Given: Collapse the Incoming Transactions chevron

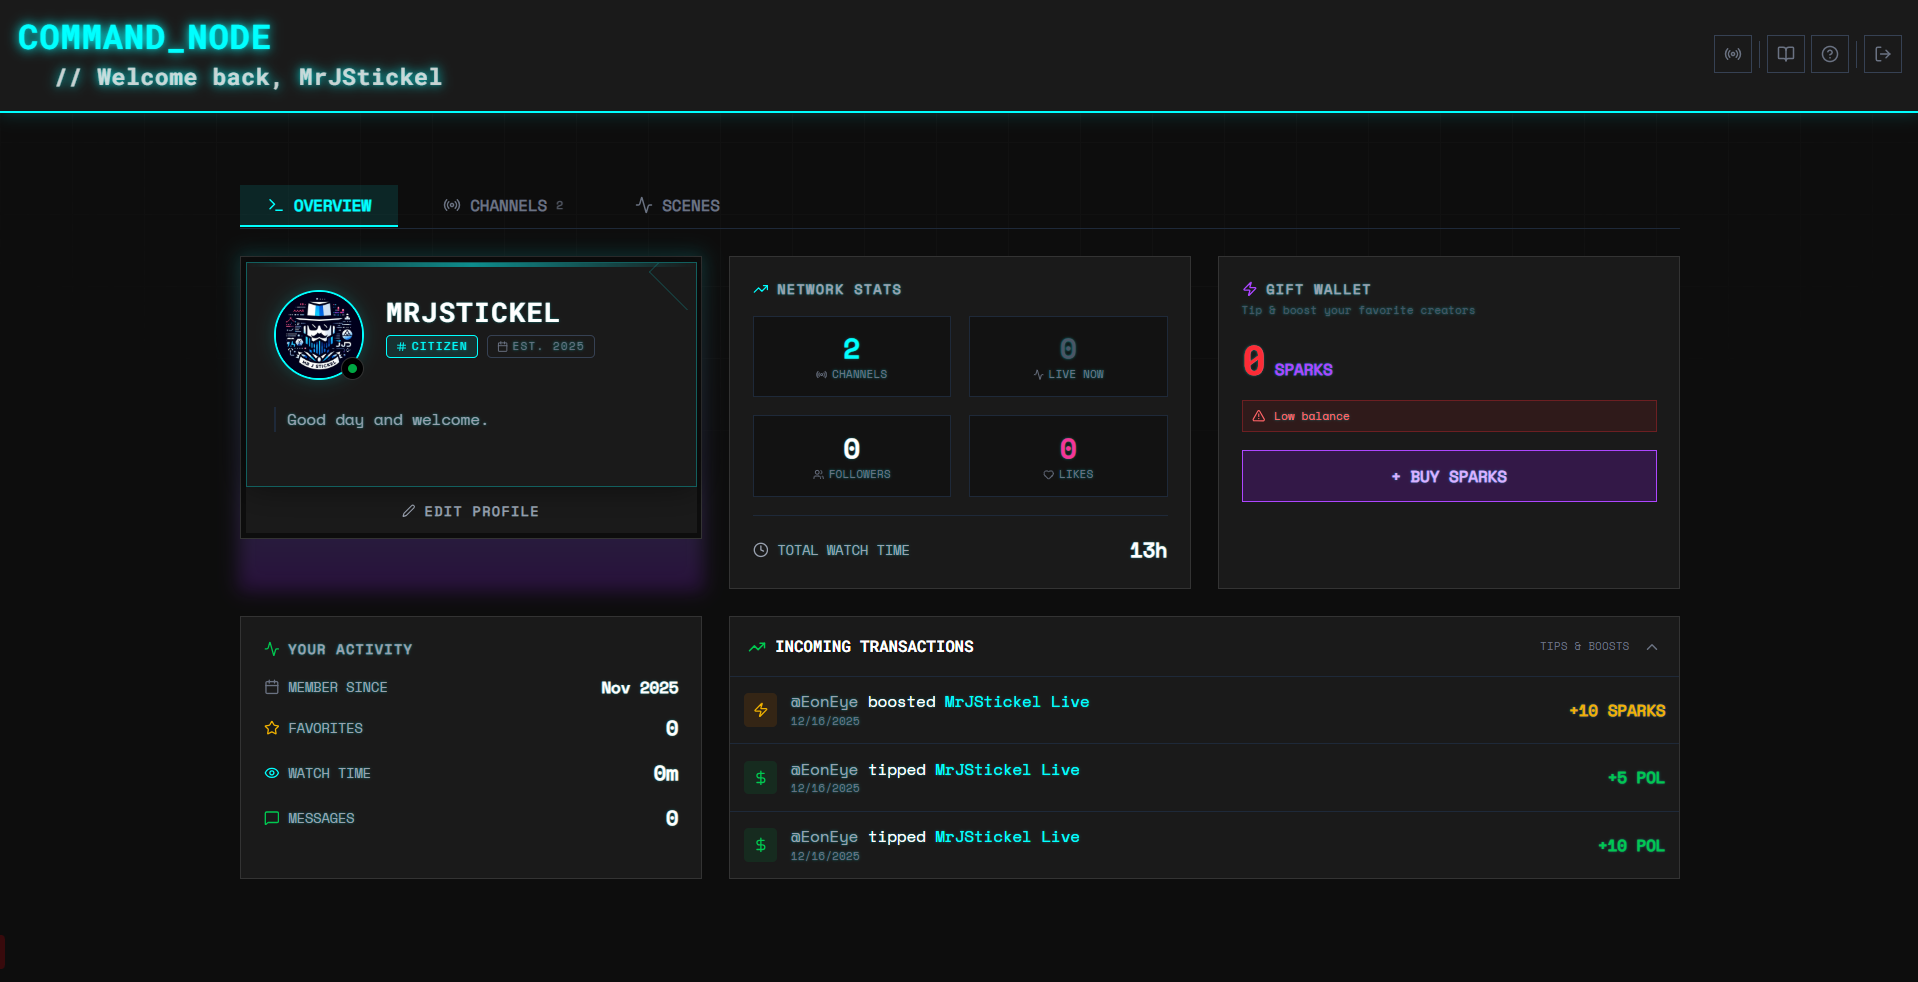Looking at the screenshot, I should point(1652,647).
